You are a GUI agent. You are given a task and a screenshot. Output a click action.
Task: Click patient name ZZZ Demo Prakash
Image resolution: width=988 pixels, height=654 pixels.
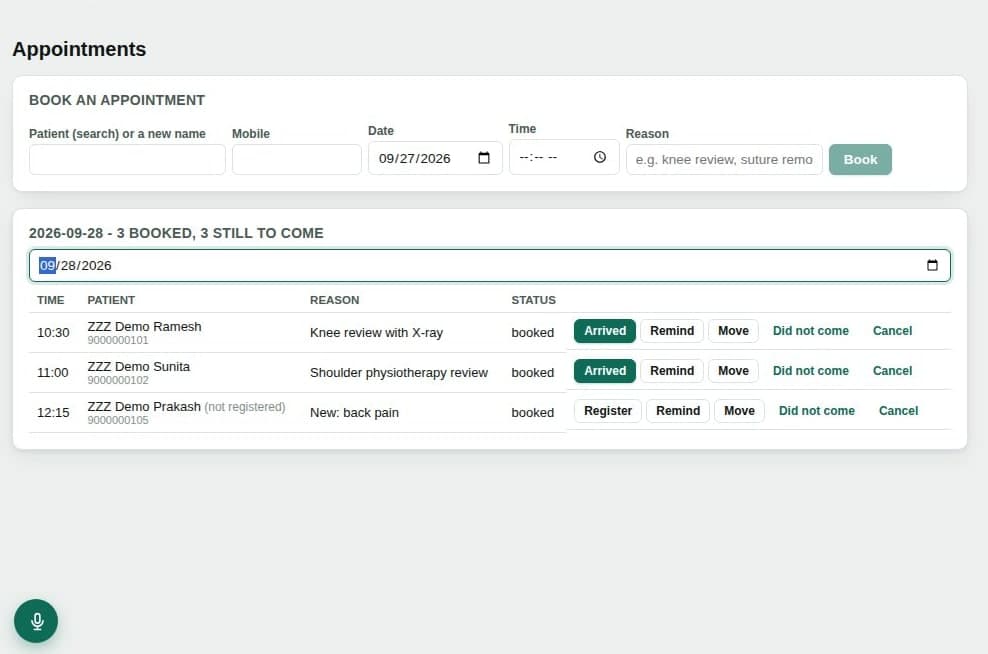144,406
